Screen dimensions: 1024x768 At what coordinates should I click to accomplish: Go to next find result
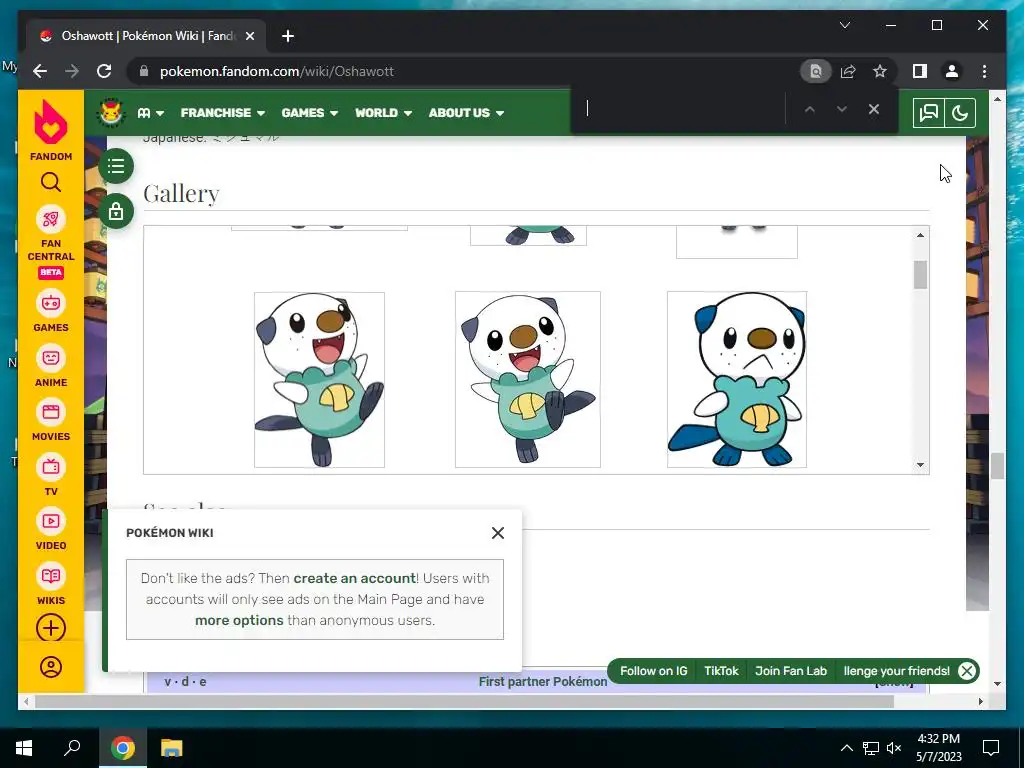tap(842, 109)
